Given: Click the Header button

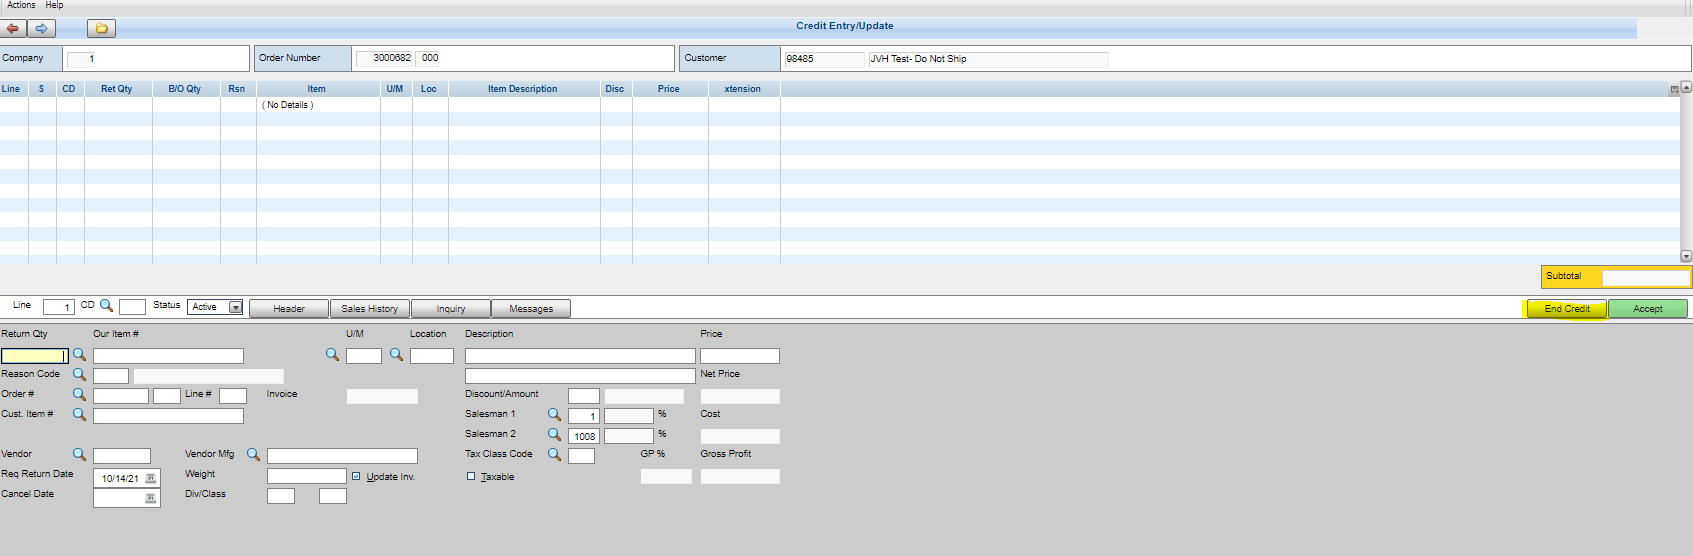Looking at the screenshot, I should (289, 308).
